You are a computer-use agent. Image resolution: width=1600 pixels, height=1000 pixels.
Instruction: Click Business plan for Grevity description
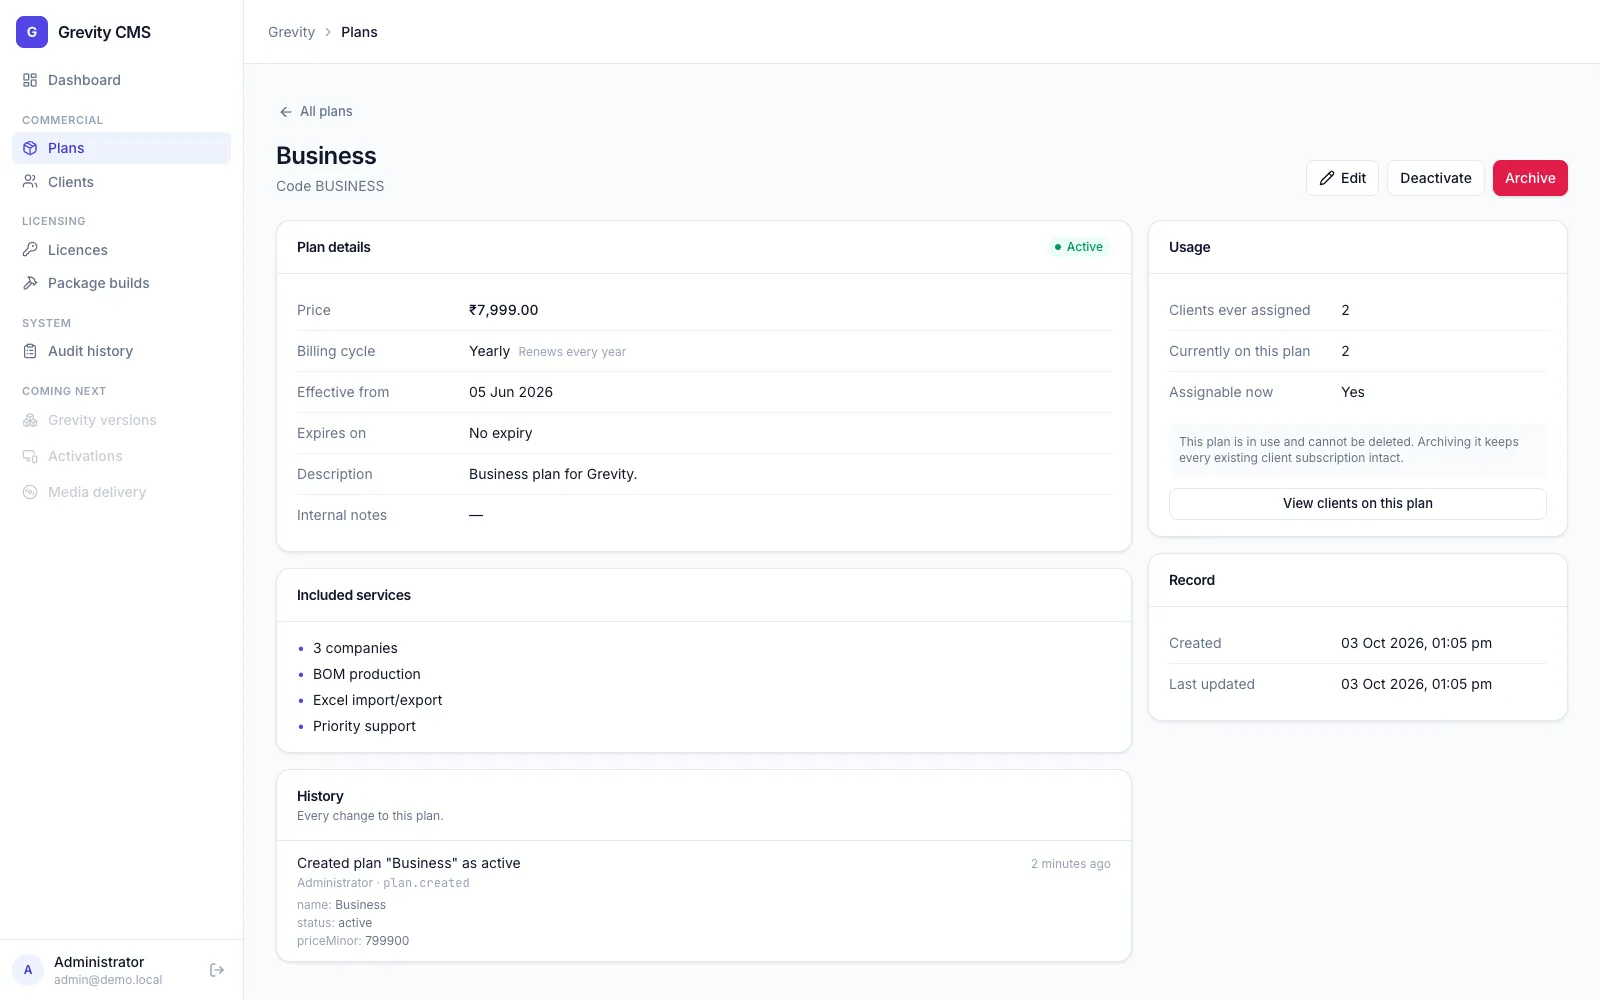click(x=553, y=474)
